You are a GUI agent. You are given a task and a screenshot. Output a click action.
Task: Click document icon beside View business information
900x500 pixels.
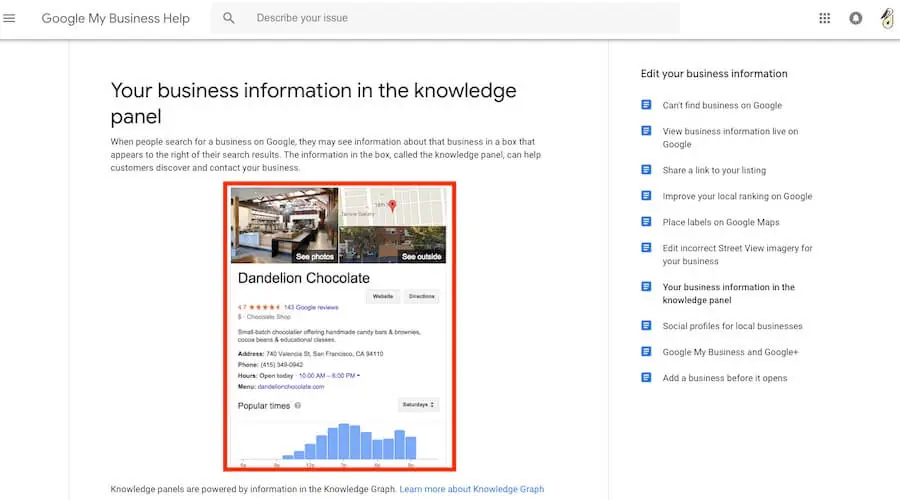[646, 131]
